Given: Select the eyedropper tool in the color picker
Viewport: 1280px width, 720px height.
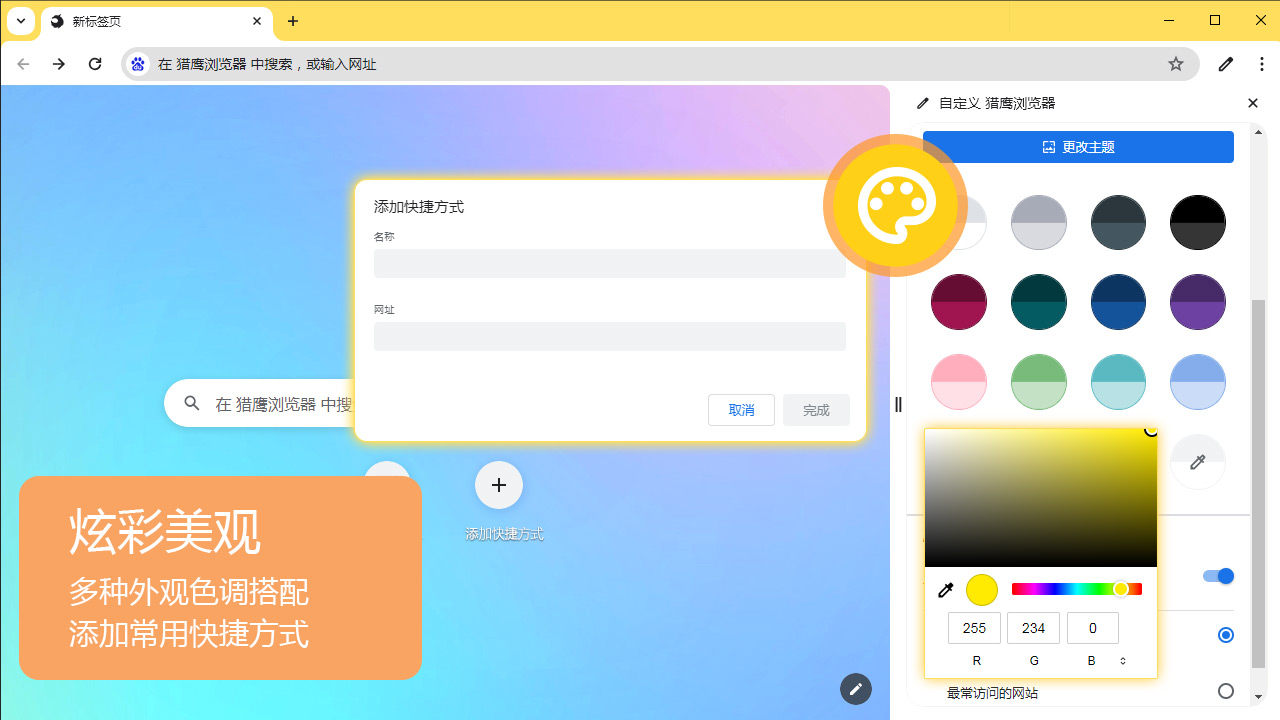Looking at the screenshot, I should tap(944, 589).
